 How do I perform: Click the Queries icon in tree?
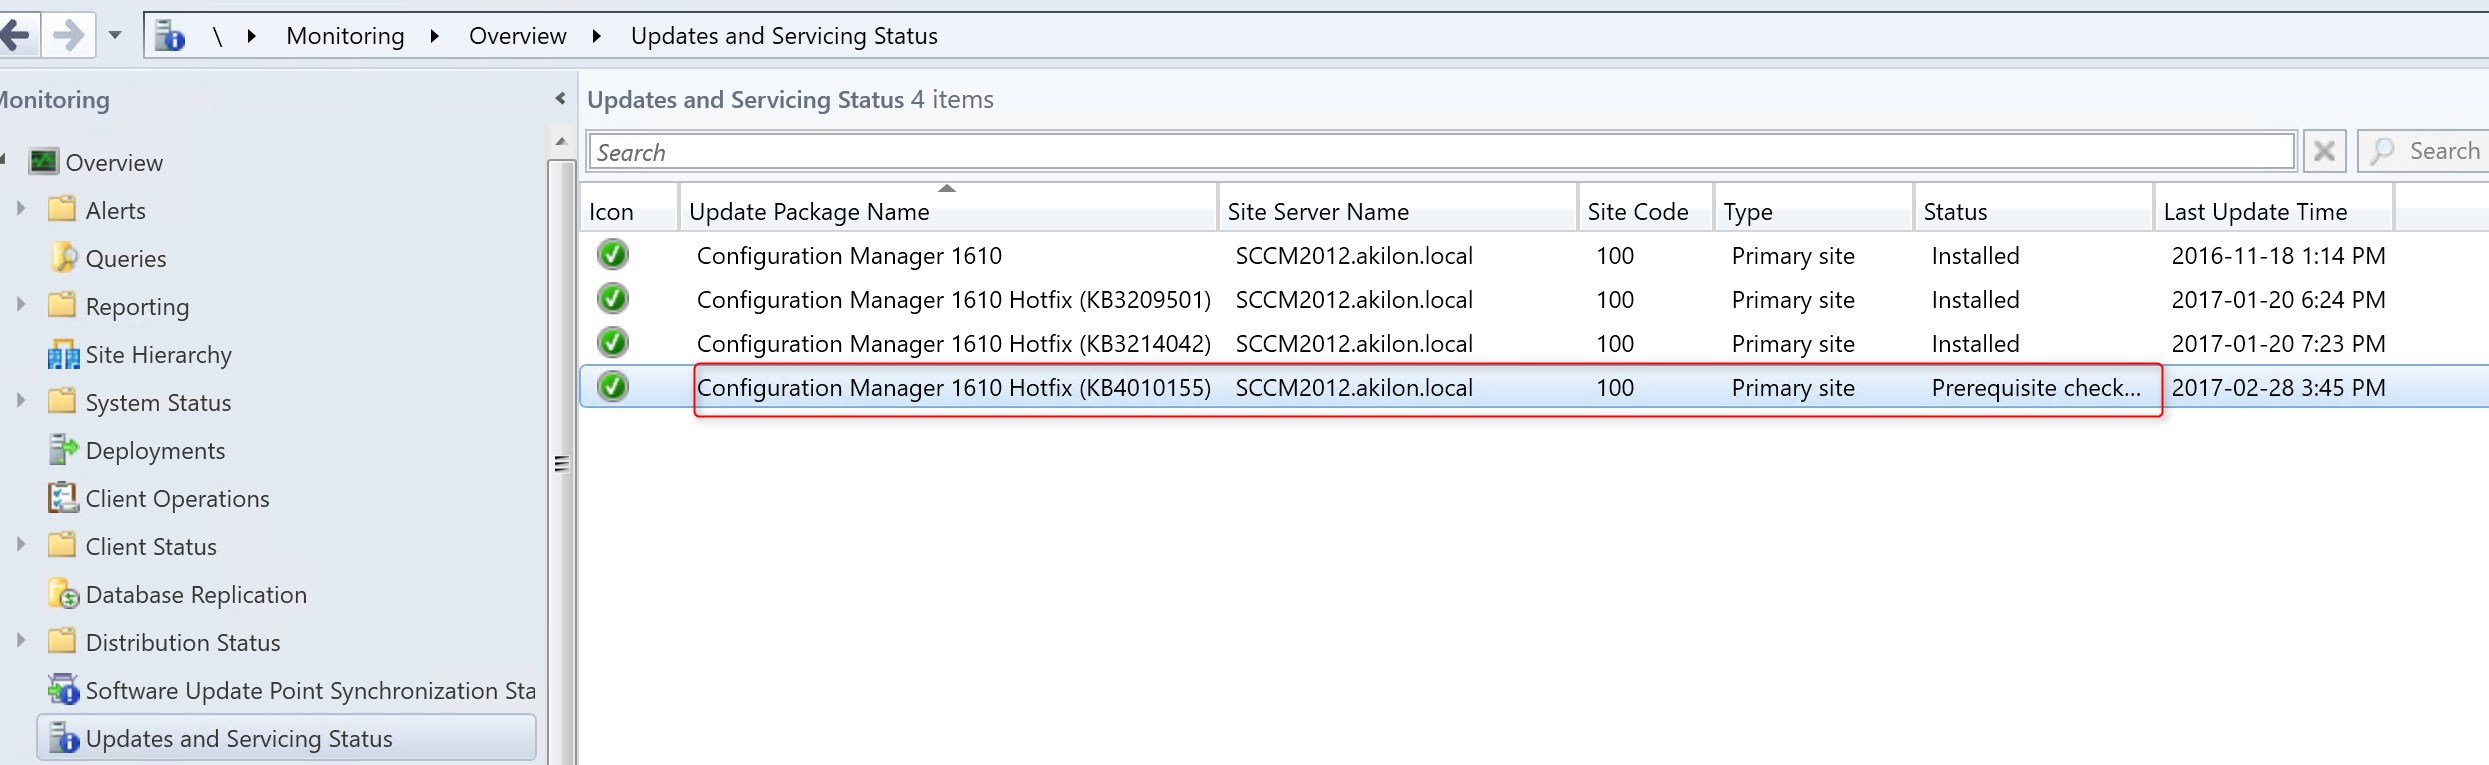pos(63,258)
